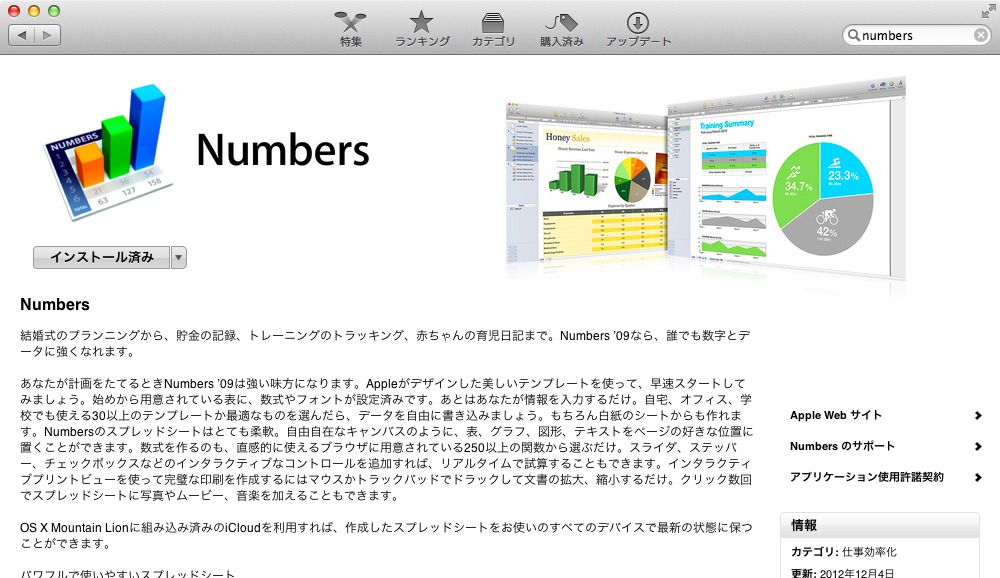Viewport: 1000px width, 578px height.
Task: Click the arrow next to アプリケーション使用許諾契約
Action: (x=978, y=477)
